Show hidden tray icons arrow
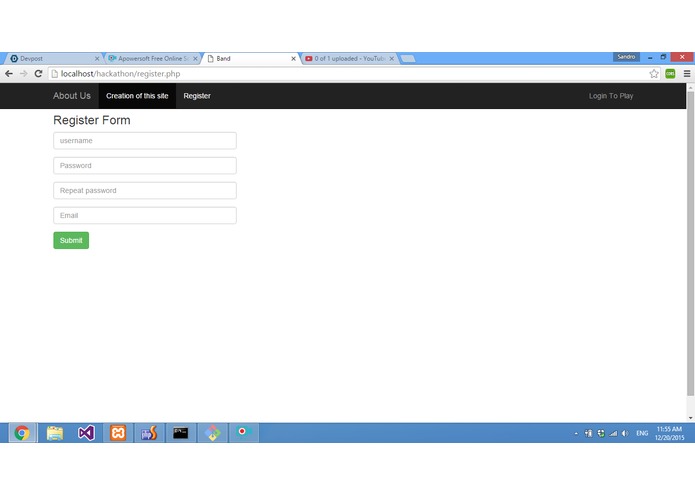 click(x=576, y=433)
